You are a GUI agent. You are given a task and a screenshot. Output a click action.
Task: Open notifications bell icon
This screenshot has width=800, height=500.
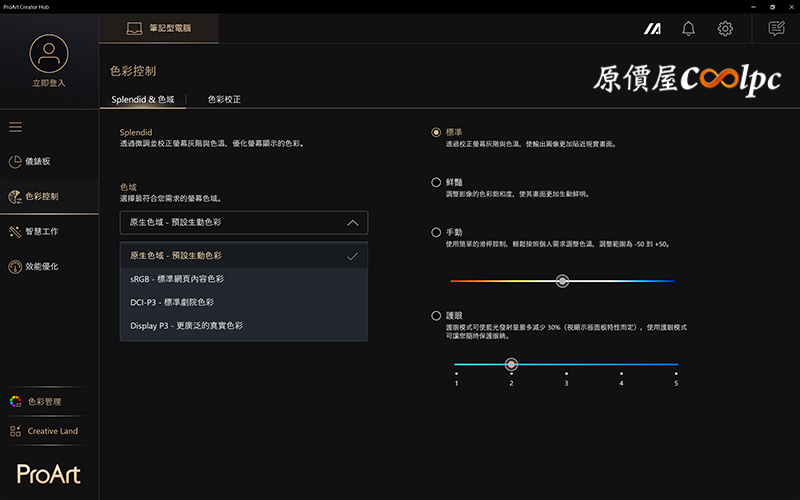point(688,29)
